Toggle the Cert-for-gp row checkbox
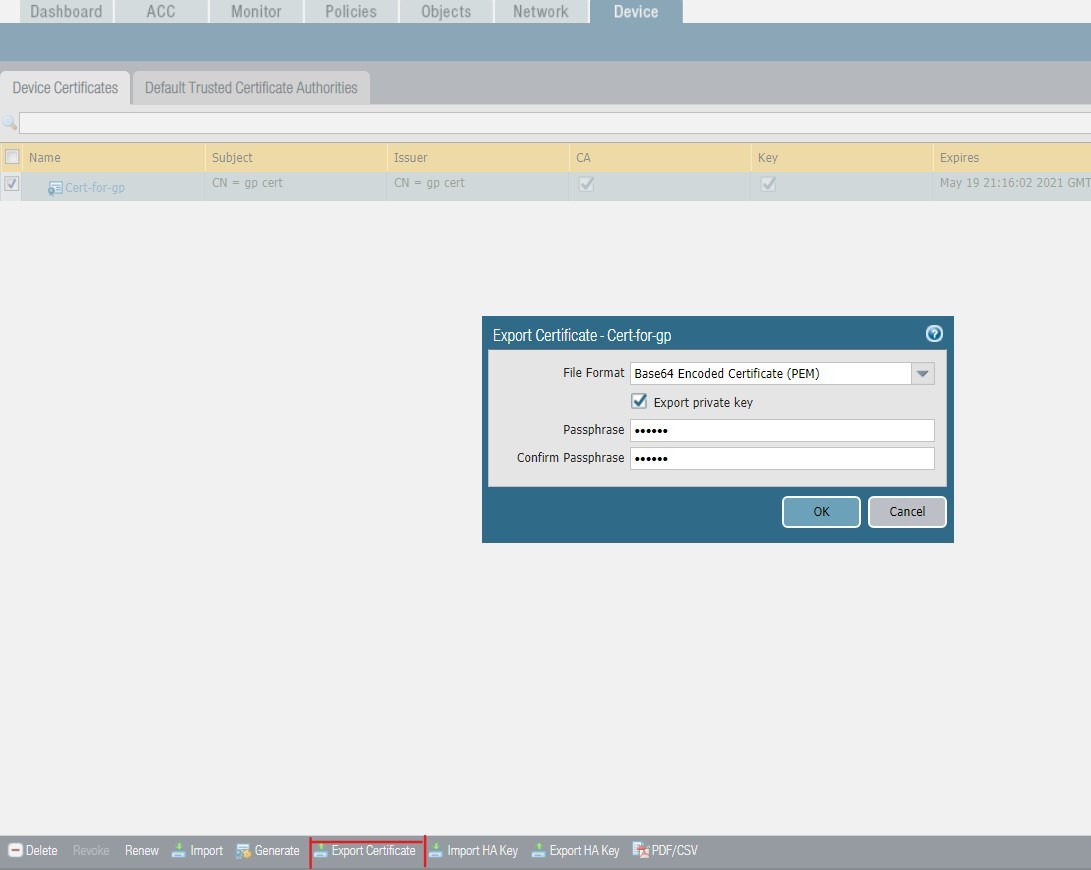The height and width of the screenshot is (870, 1091). pyautogui.click(x=11, y=183)
